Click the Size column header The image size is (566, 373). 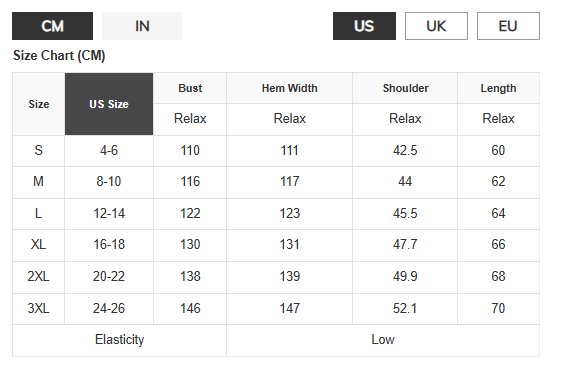(x=39, y=104)
